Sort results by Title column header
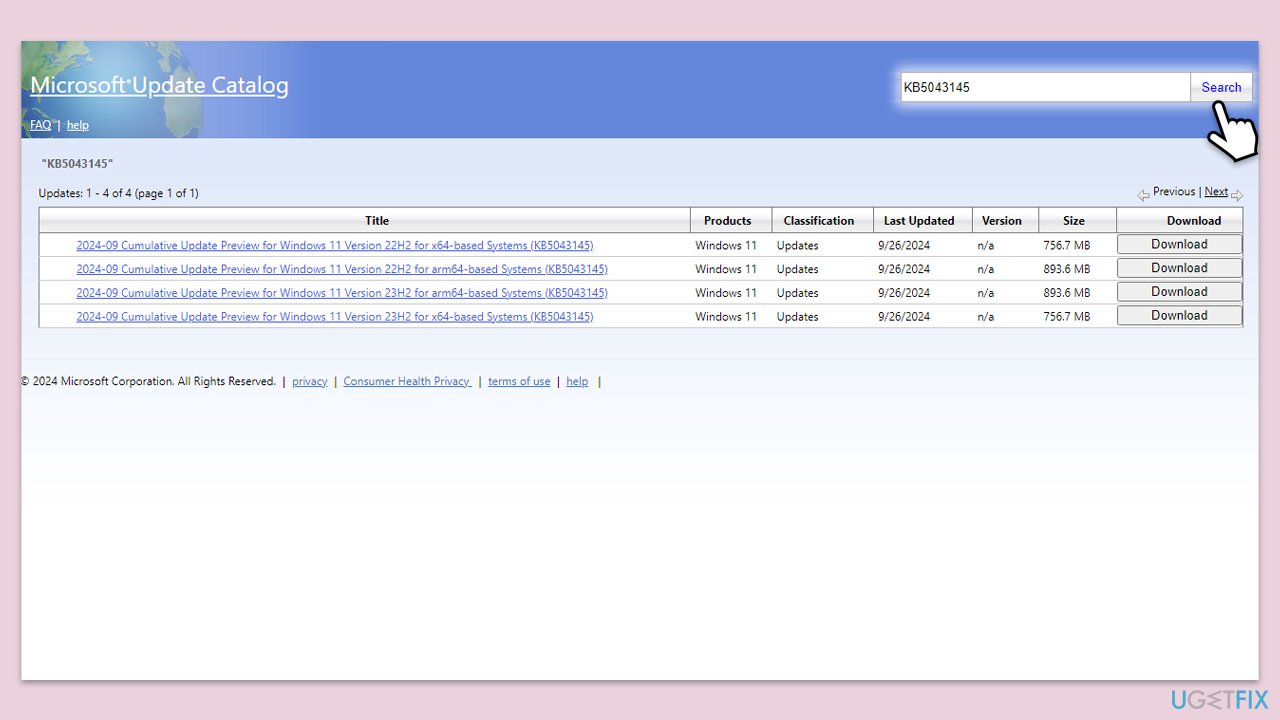1280x720 pixels. 377,221
